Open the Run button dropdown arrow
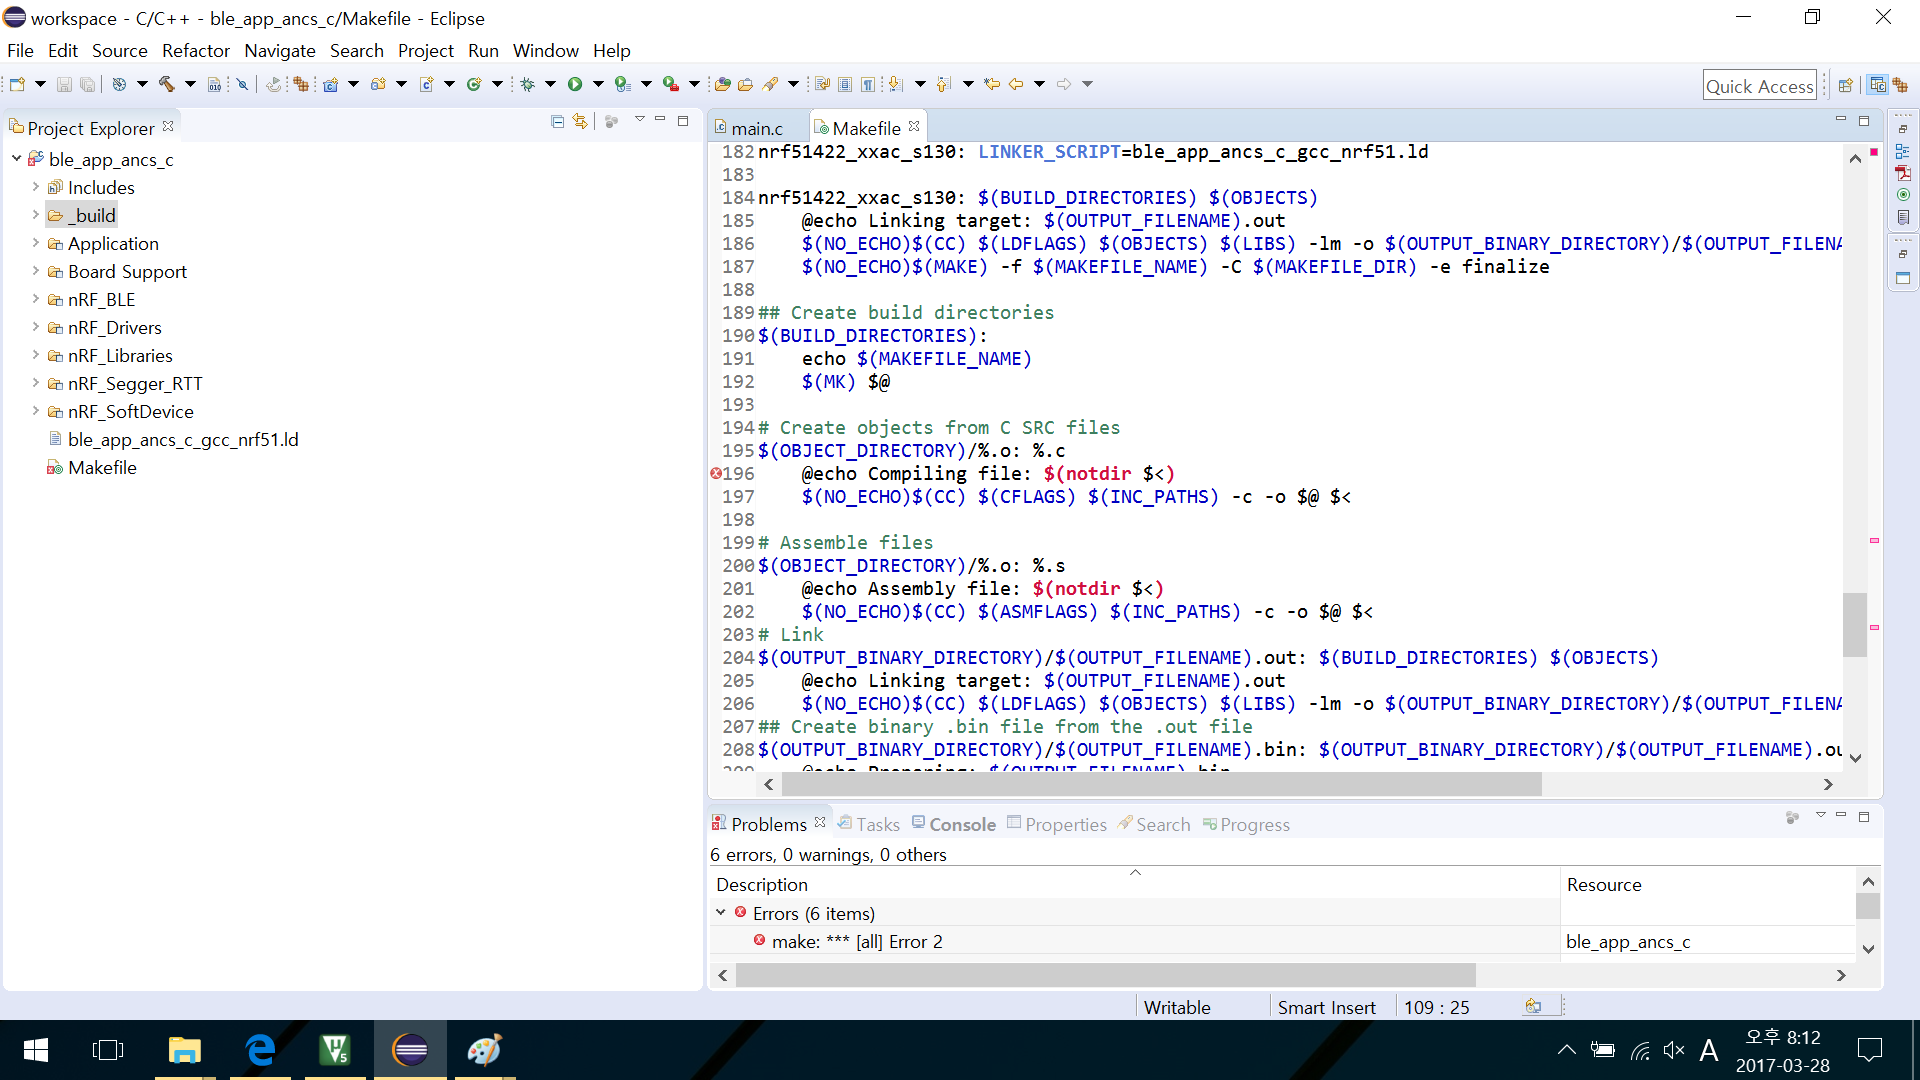The height and width of the screenshot is (1080, 1920). (598, 84)
